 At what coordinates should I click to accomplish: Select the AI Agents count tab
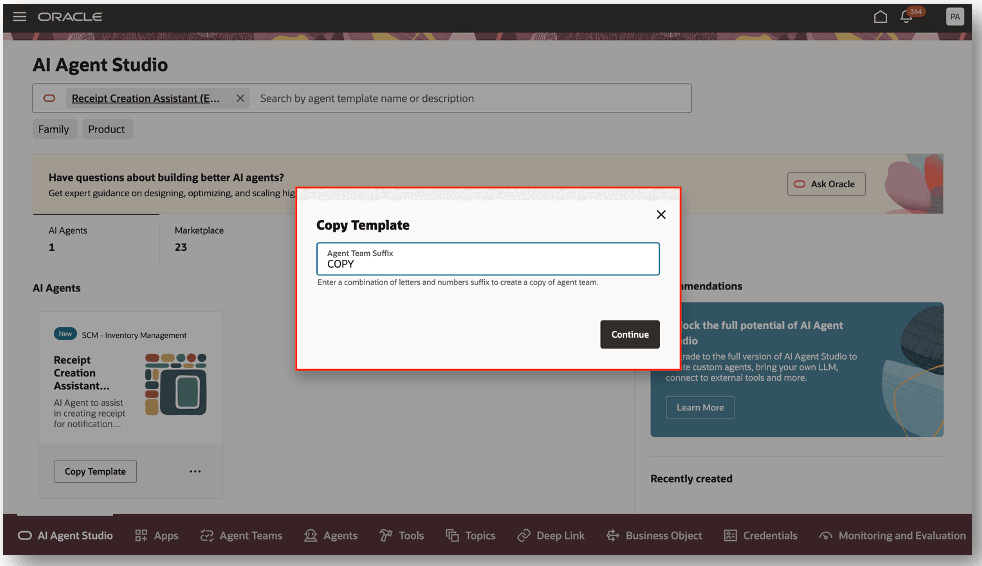tap(96, 239)
